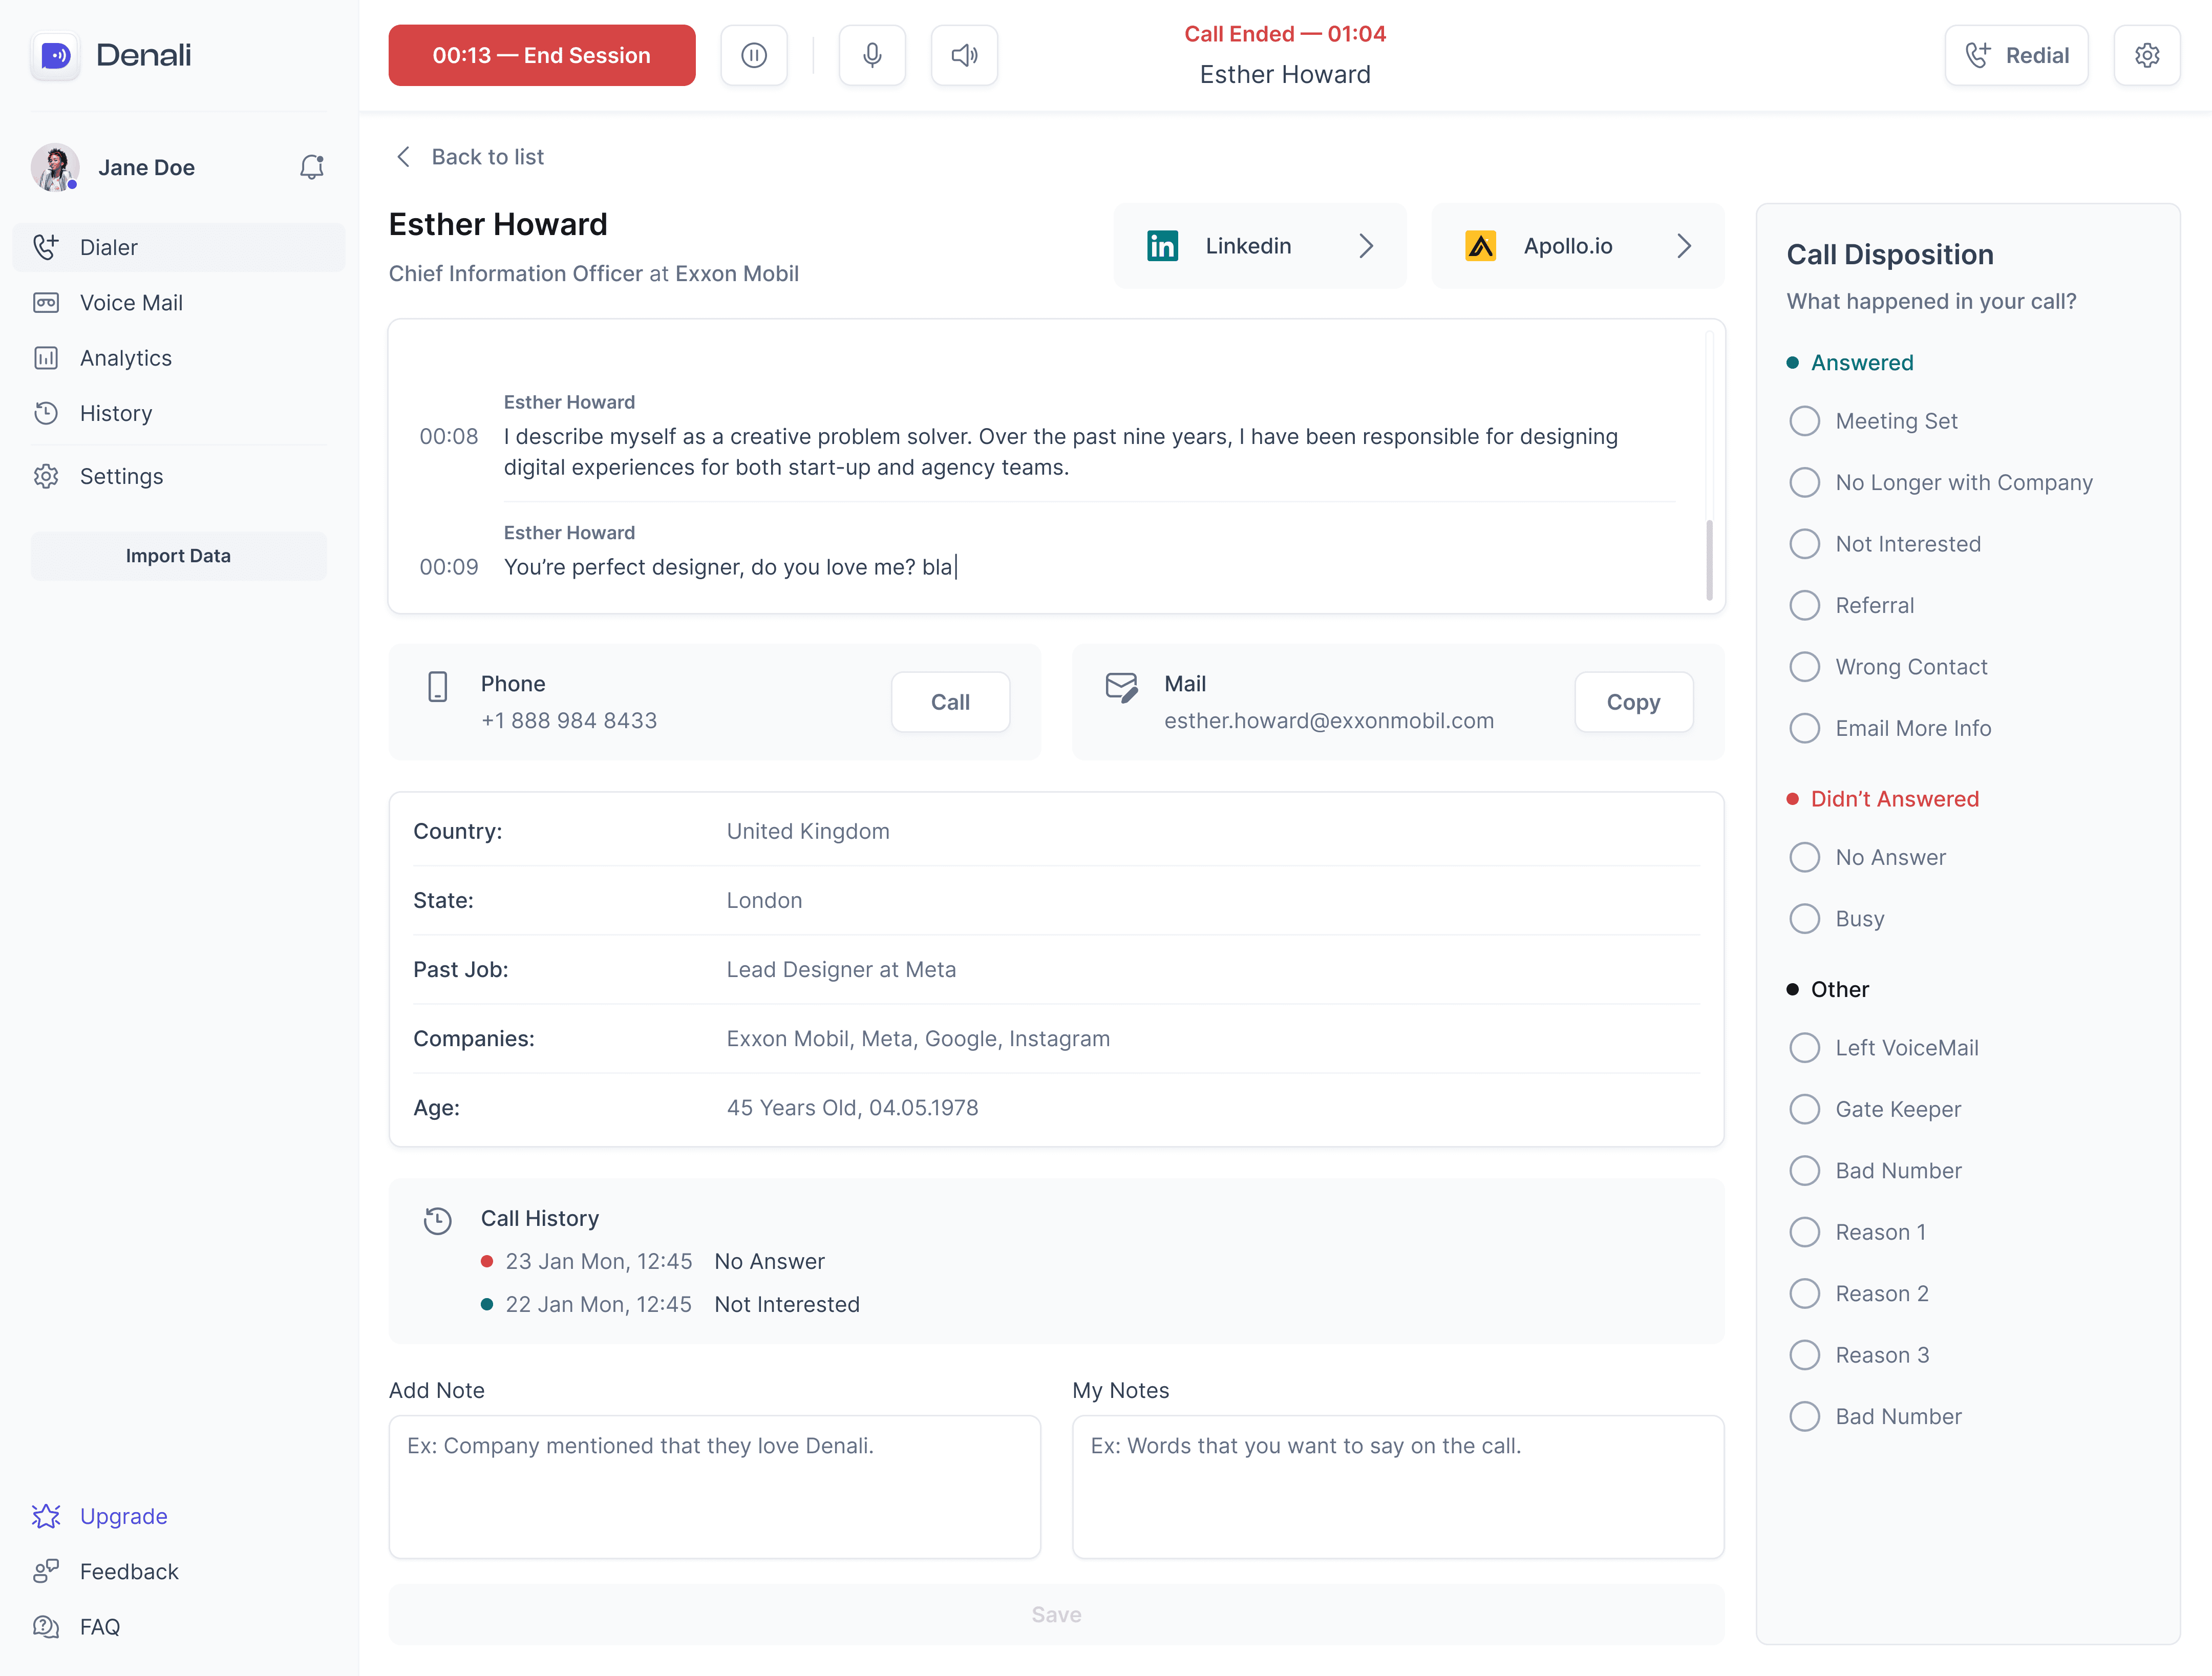Click the email esther.howard@exxonmobil.com

pos(1329,721)
